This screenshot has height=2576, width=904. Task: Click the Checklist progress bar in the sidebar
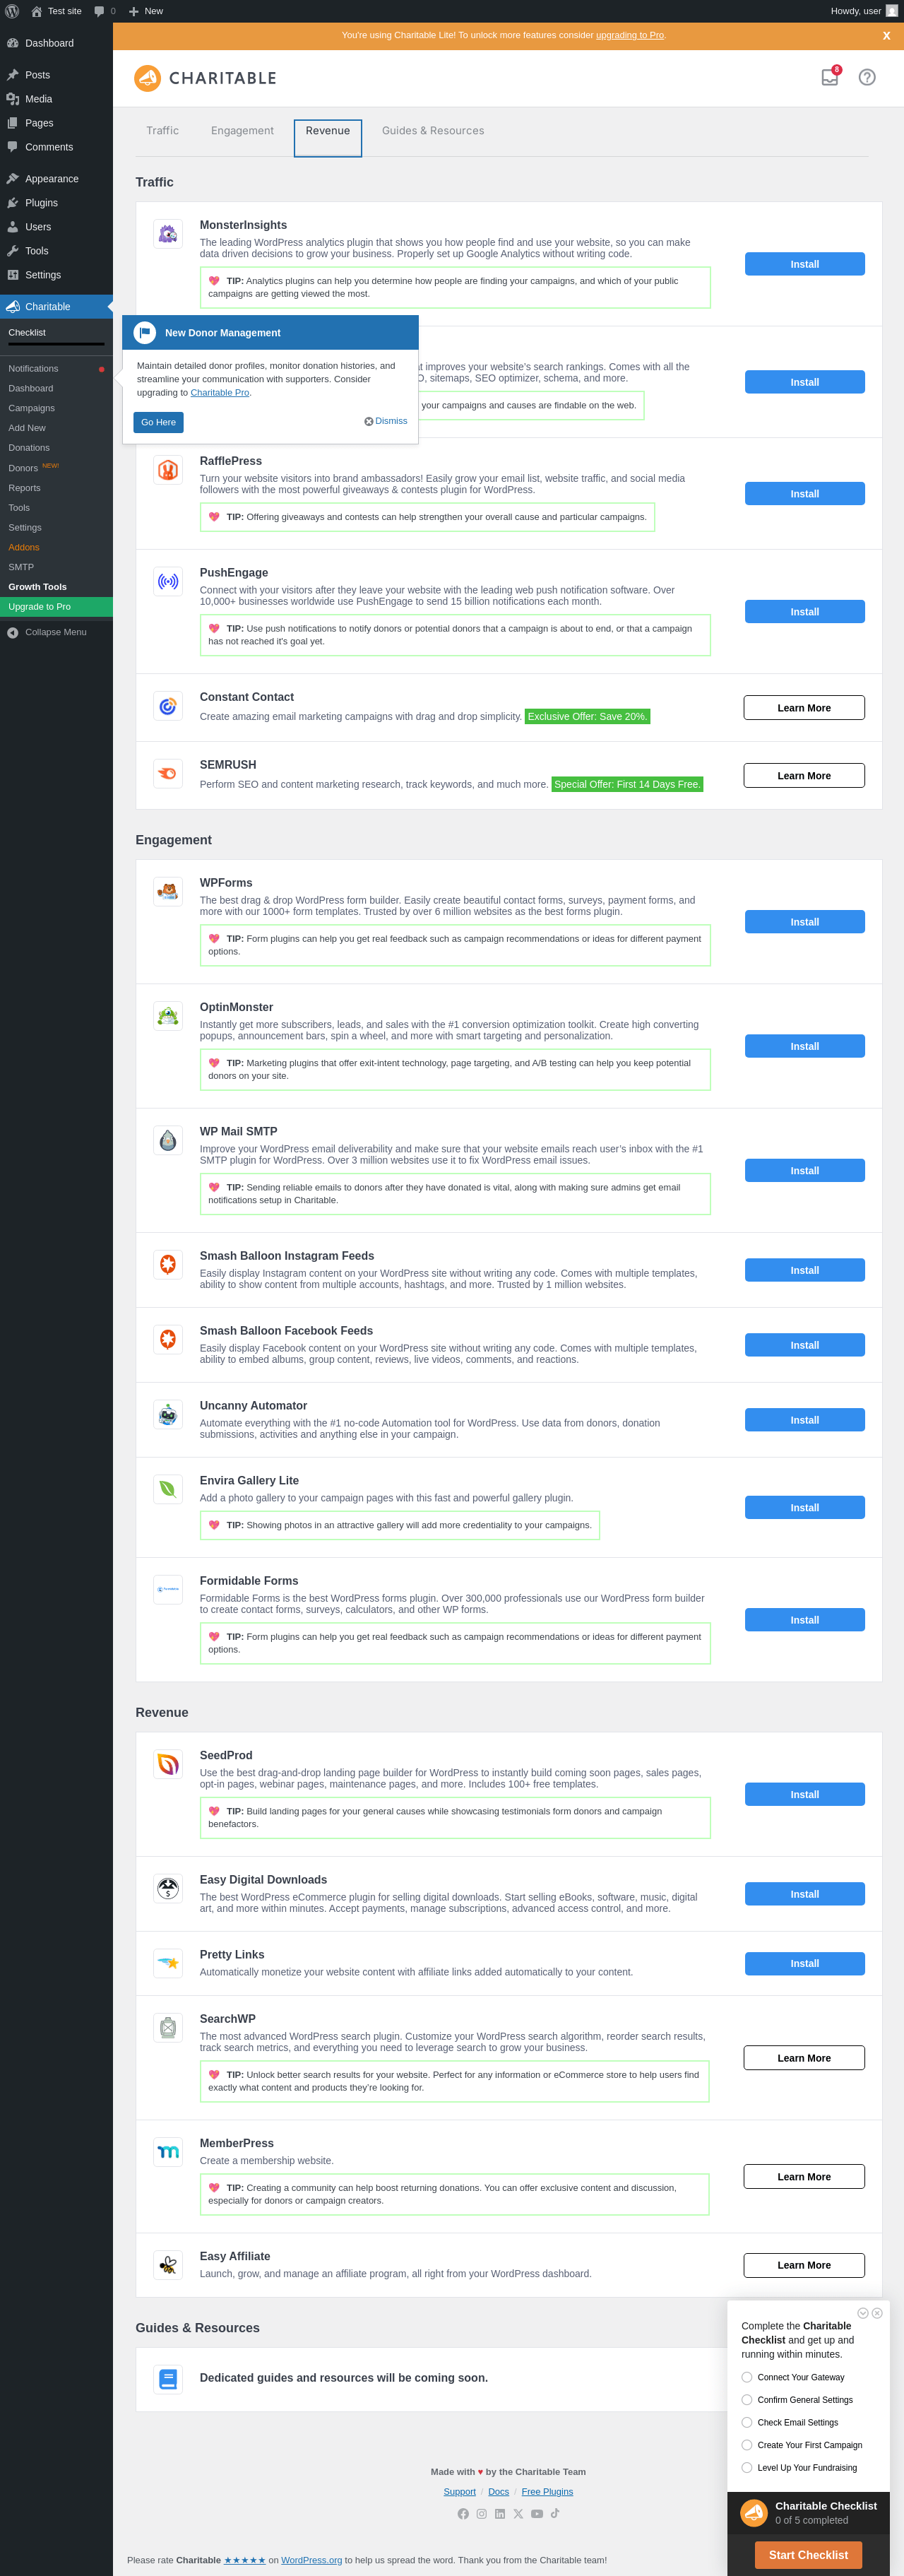pos(56,344)
